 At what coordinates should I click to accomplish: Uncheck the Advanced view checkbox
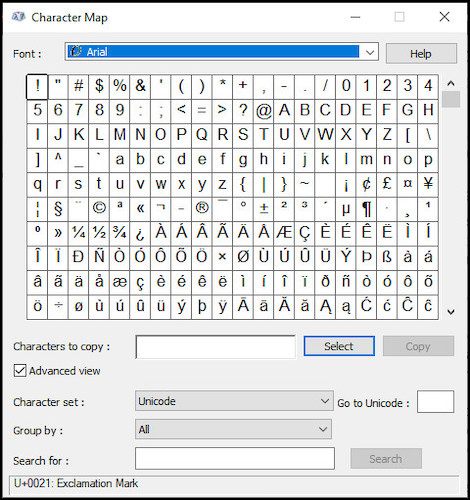[x=20, y=371]
